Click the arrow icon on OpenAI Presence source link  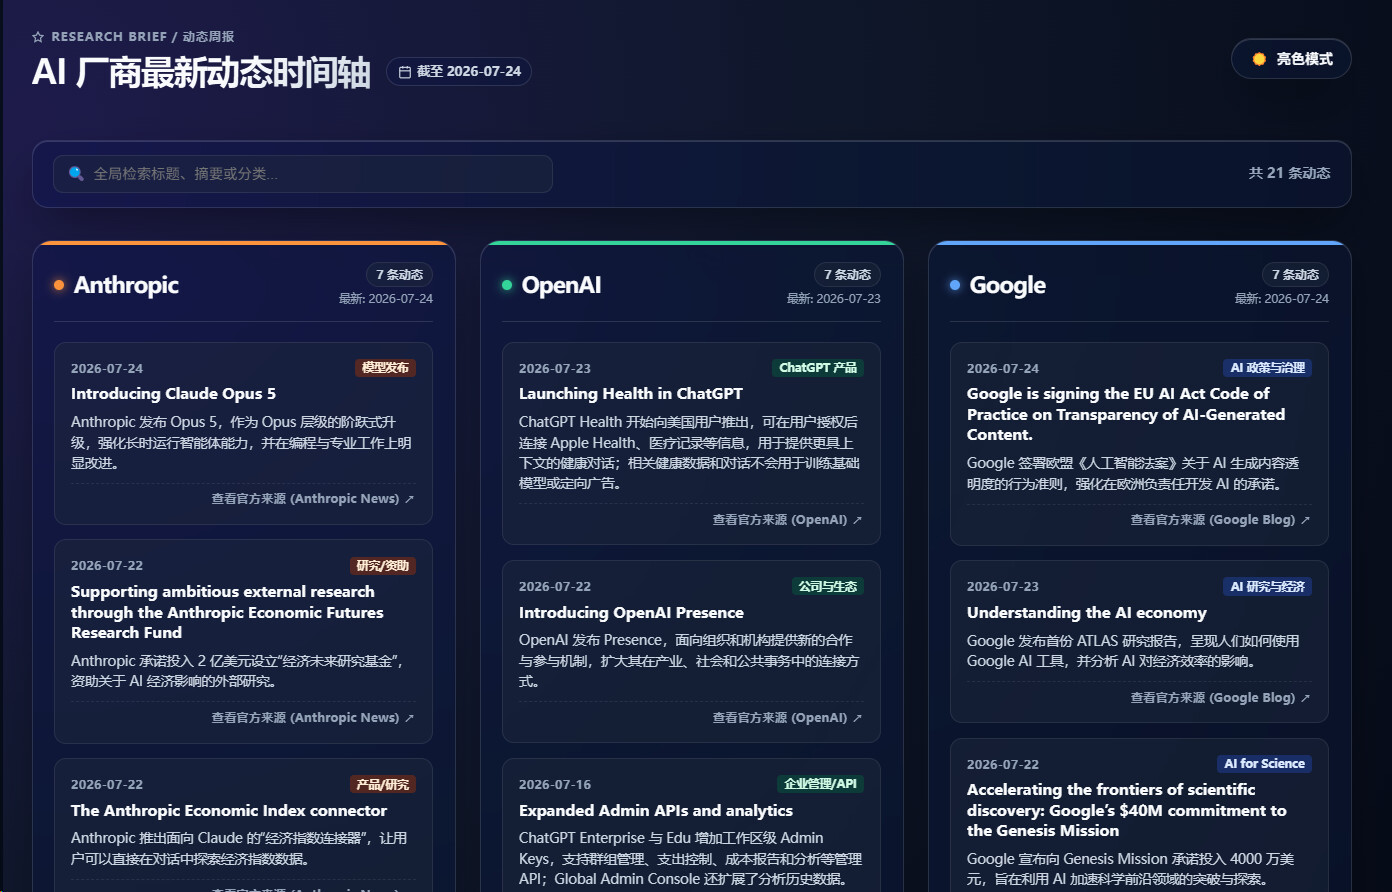[x=857, y=718]
